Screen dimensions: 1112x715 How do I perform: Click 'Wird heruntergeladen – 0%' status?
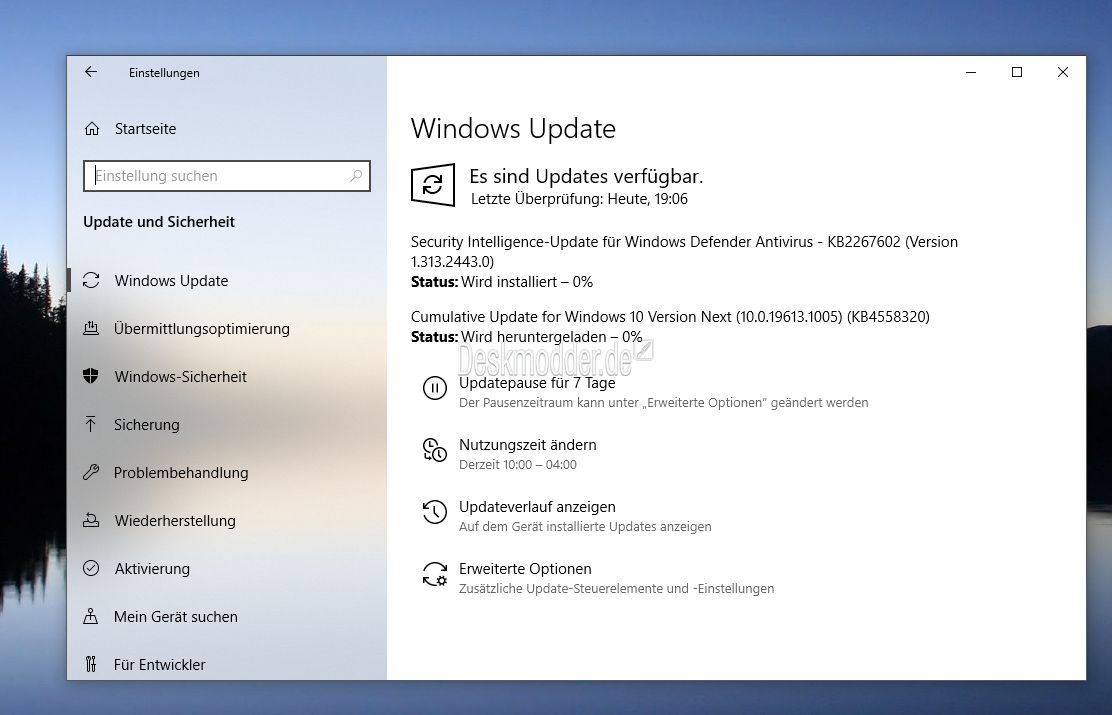(552, 336)
